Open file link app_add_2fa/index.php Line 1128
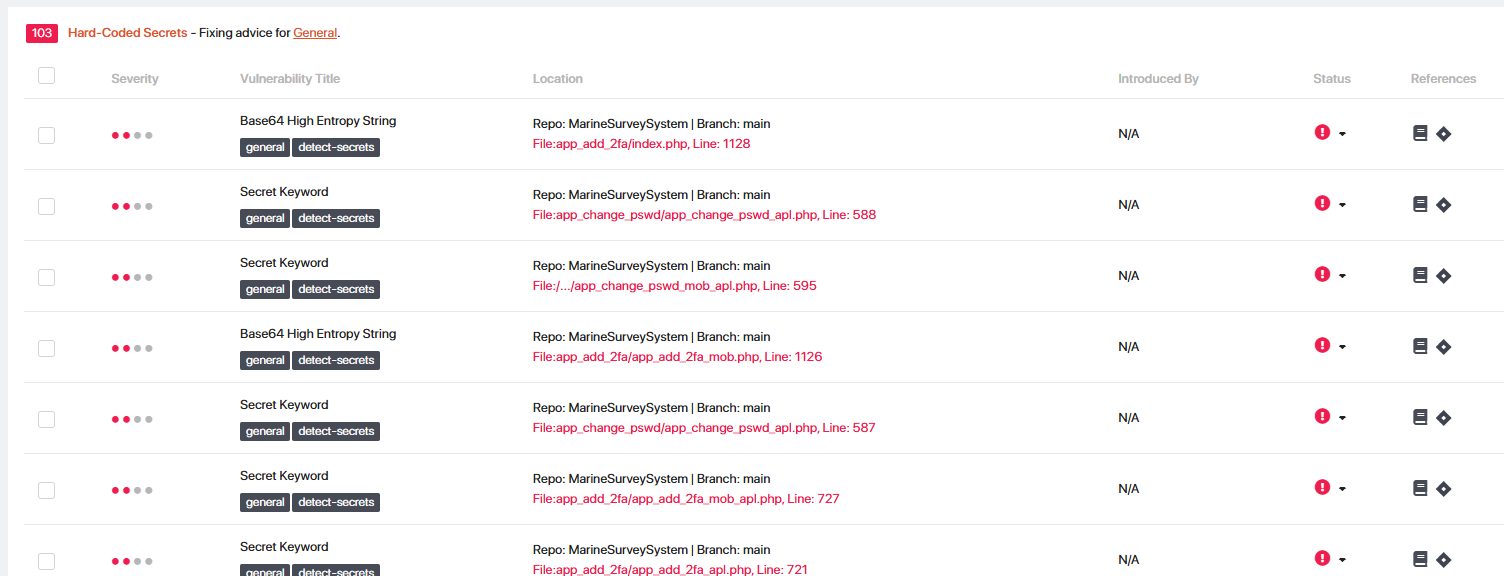The height and width of the screenshot is (576, 1504). click(x=641, y=144)
